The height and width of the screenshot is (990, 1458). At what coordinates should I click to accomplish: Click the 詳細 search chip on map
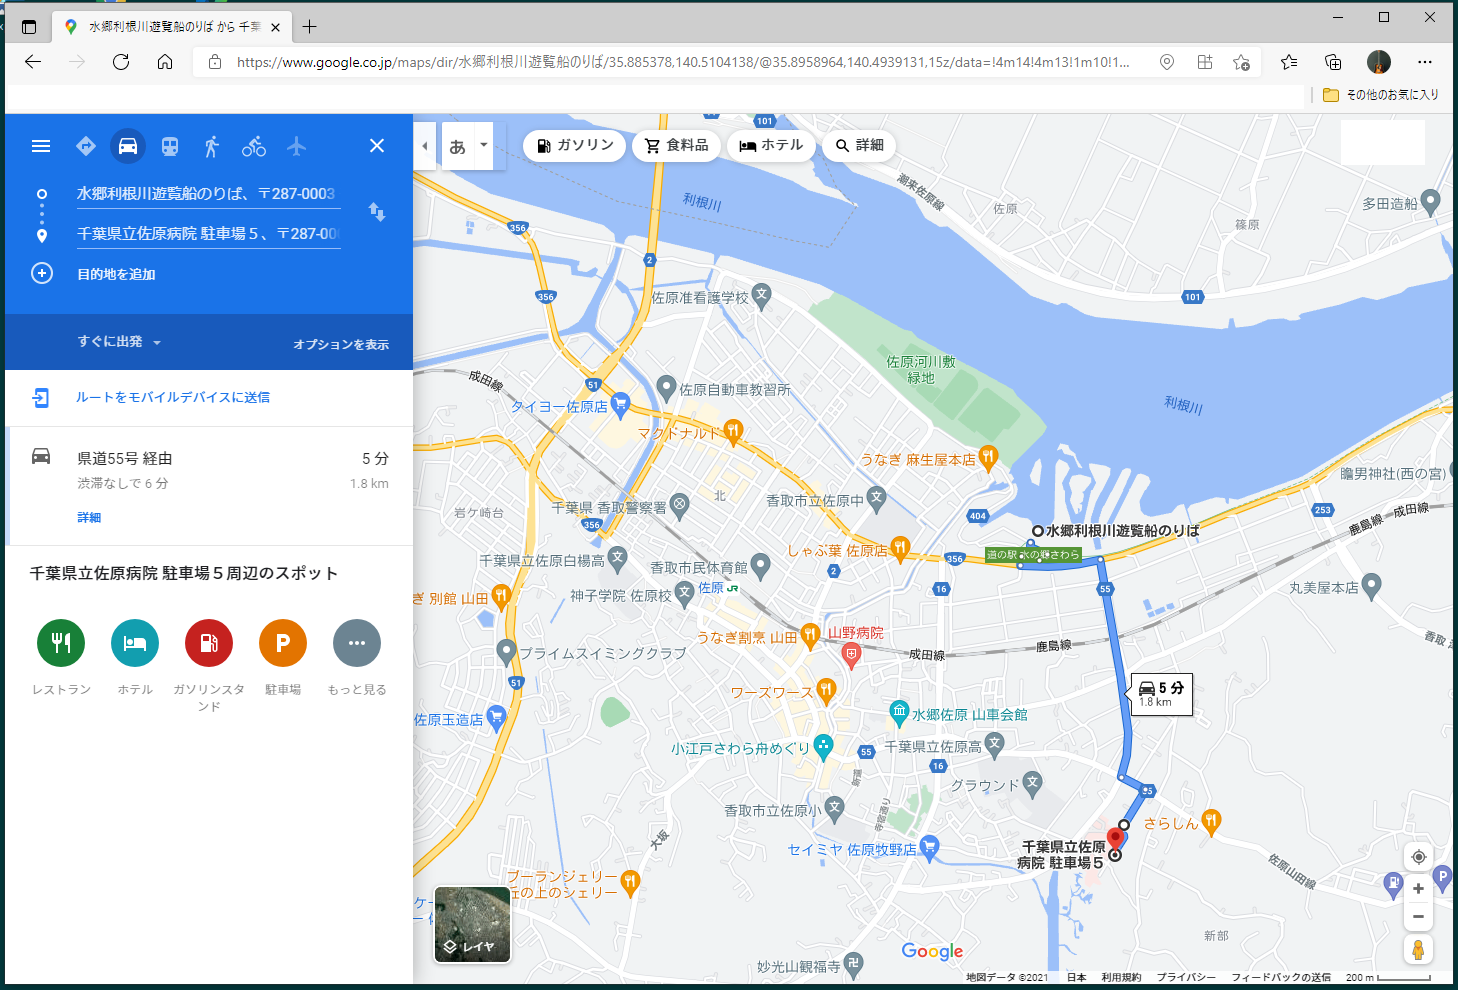pyautogui.click(x=860, y=146)
